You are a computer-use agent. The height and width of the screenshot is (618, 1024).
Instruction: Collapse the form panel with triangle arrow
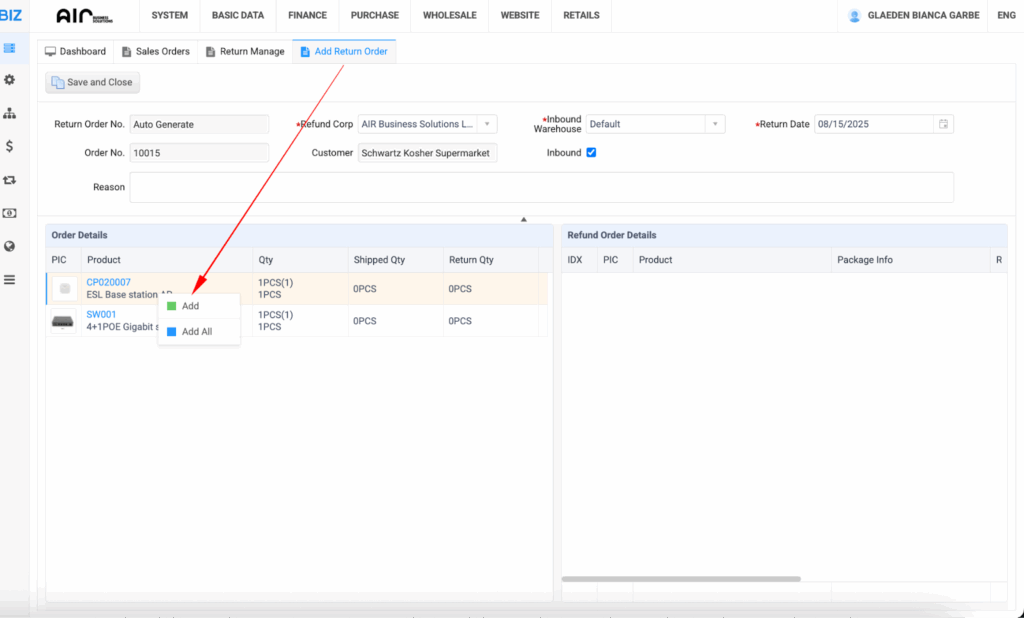click(x=523, y=218)
